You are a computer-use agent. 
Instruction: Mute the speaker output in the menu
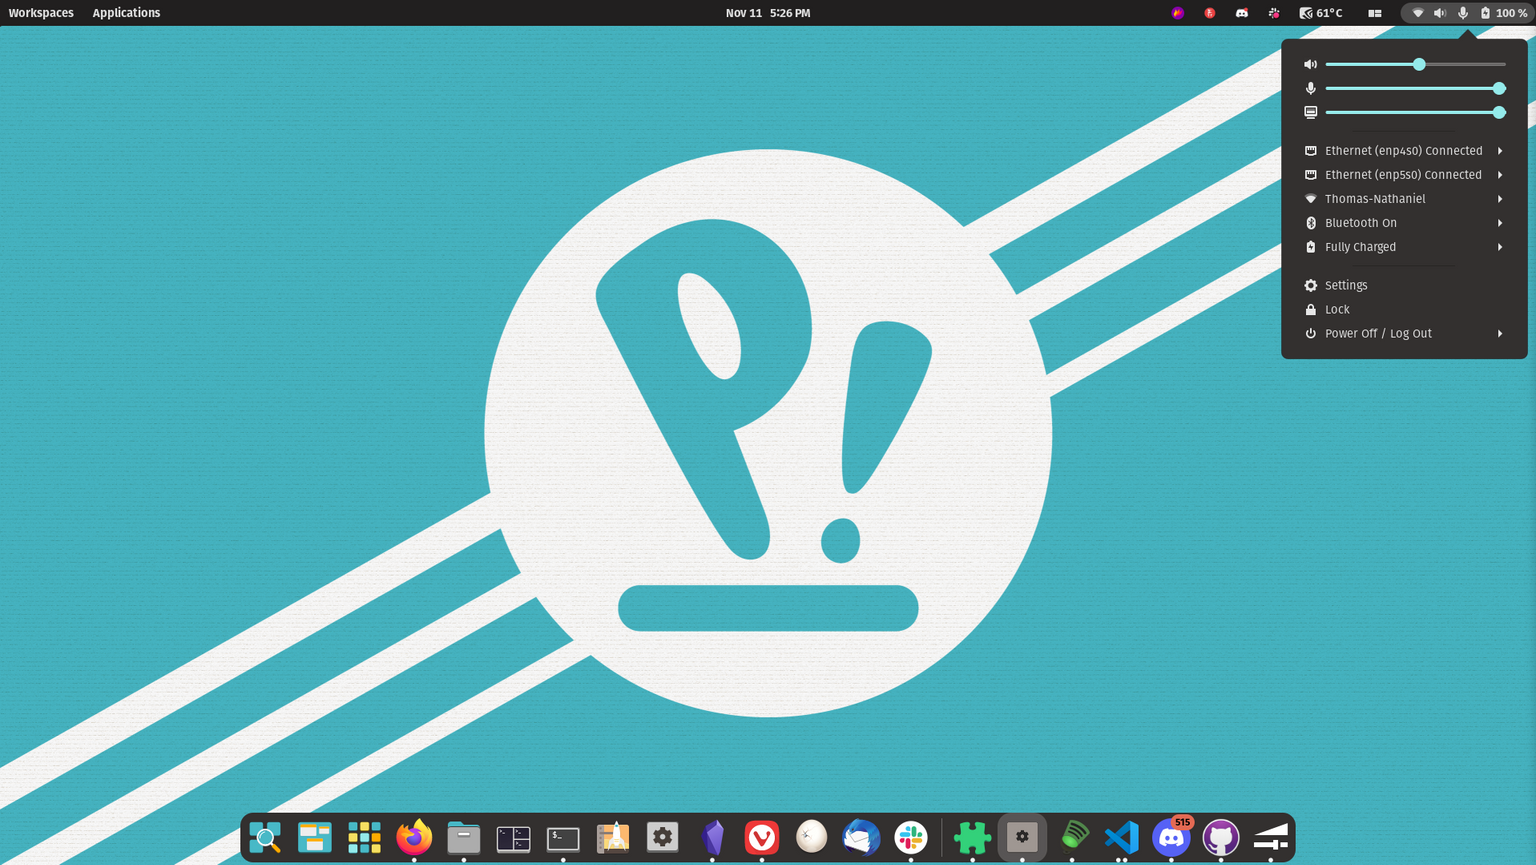coord(1310,63)
